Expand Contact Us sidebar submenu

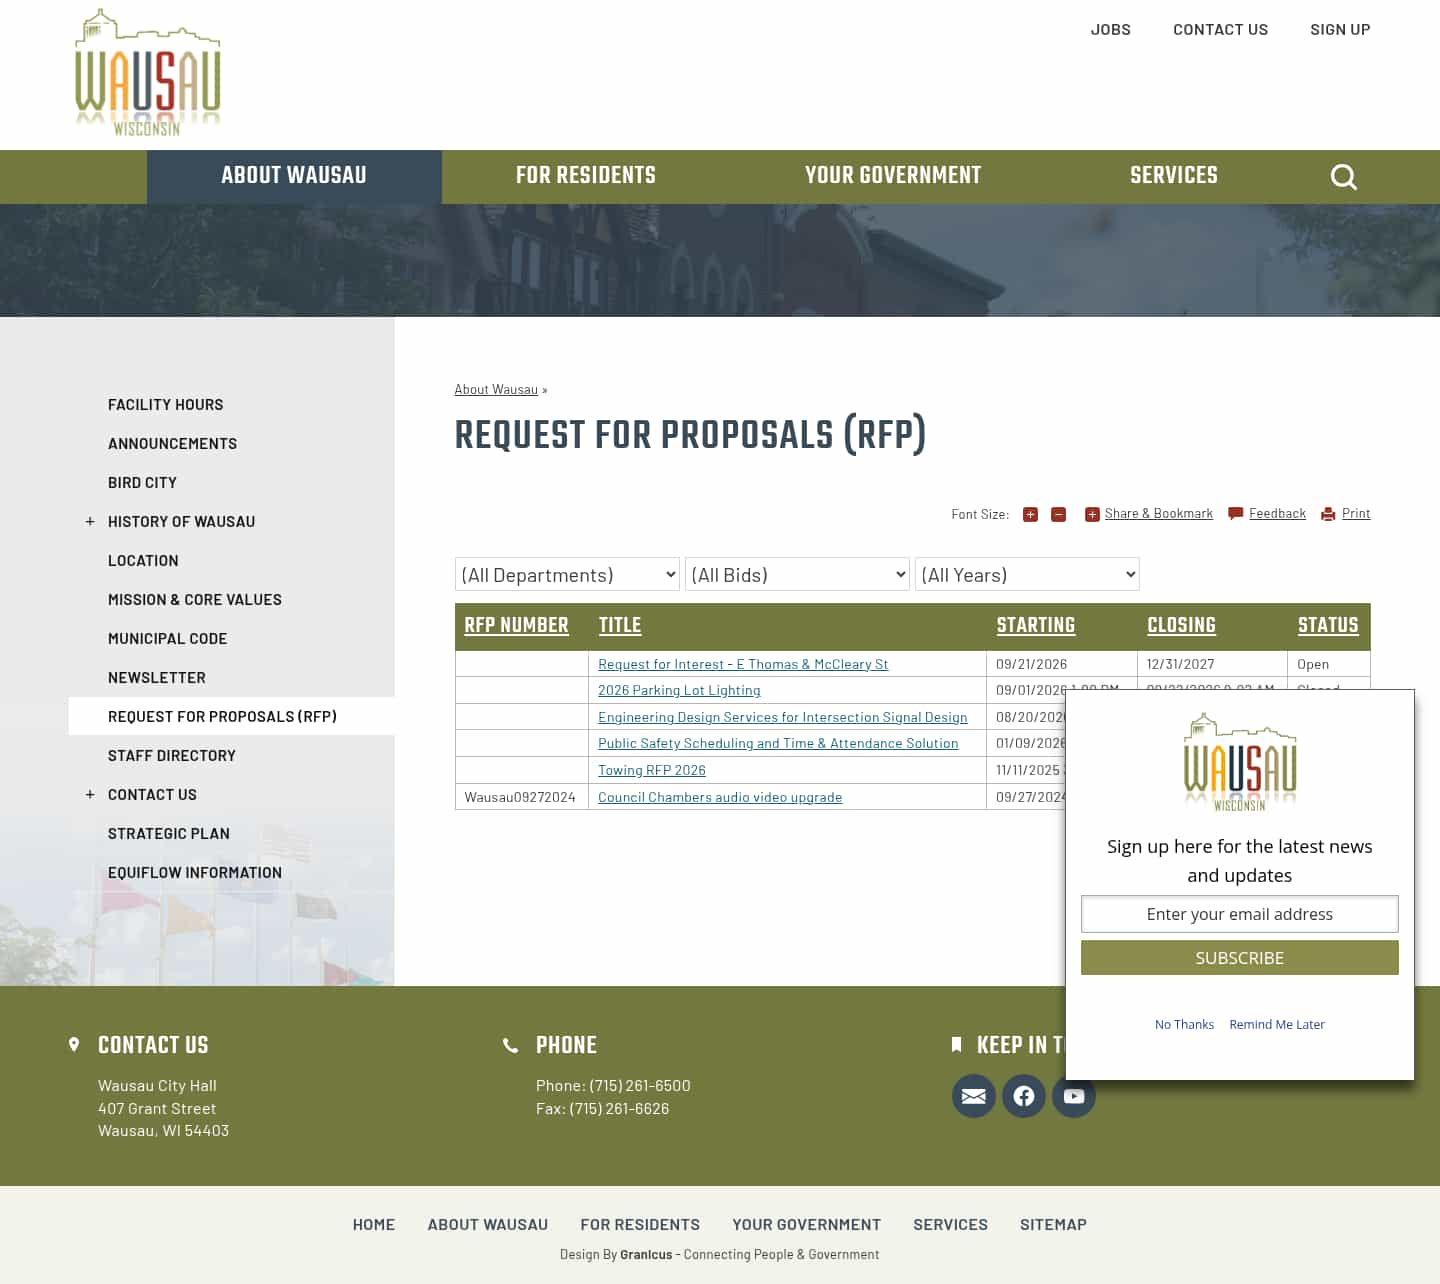pyautogui.click(x=90, y=794)
